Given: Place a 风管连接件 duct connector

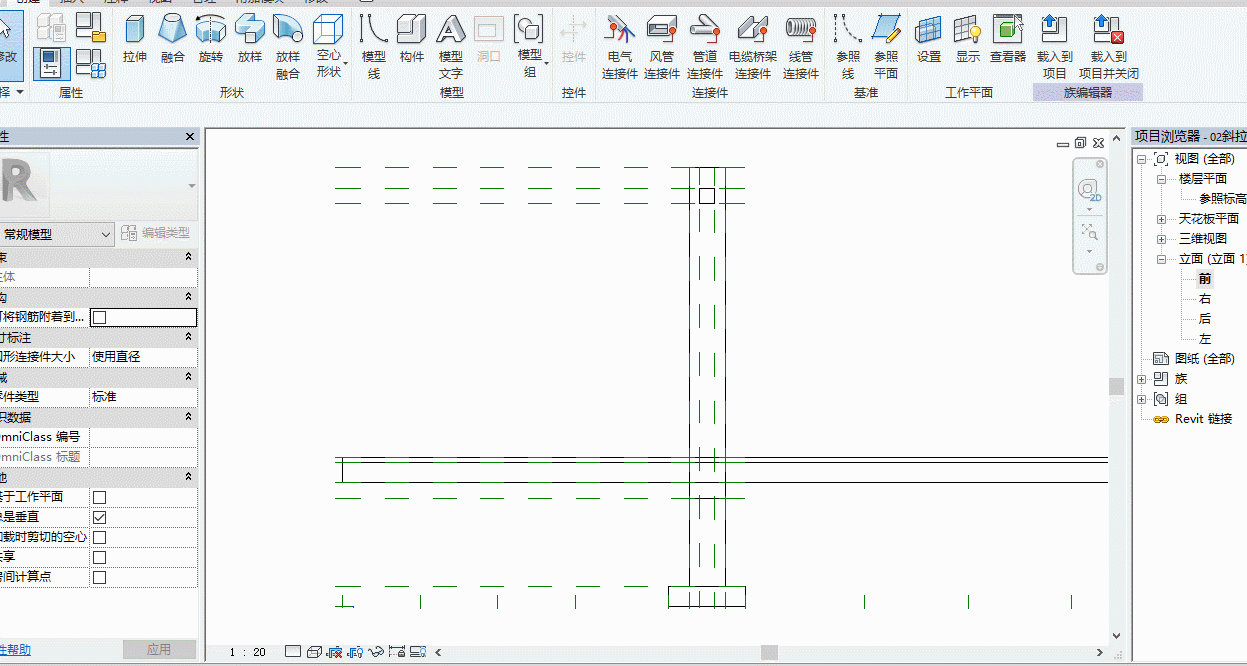Looking at the screenshot, I should point(662,47).
